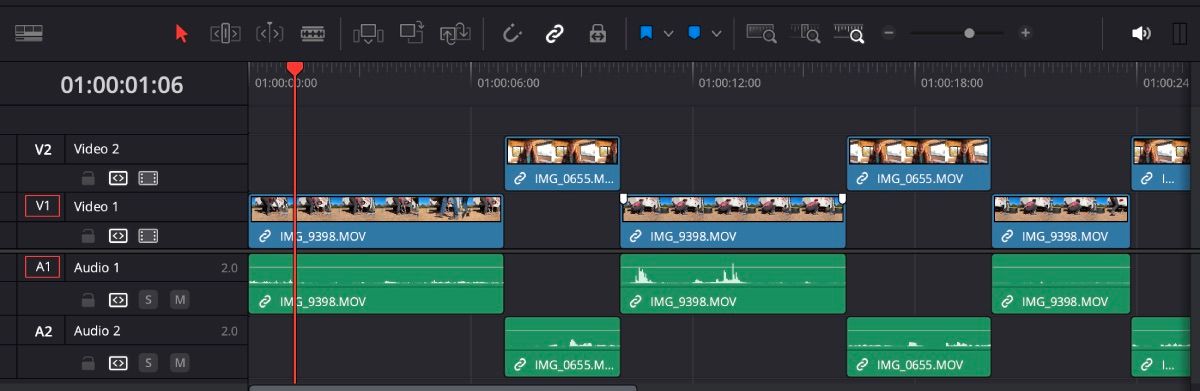Select the Blade Edit tool
Viewport: 1200px width, 391px height.
313,33
